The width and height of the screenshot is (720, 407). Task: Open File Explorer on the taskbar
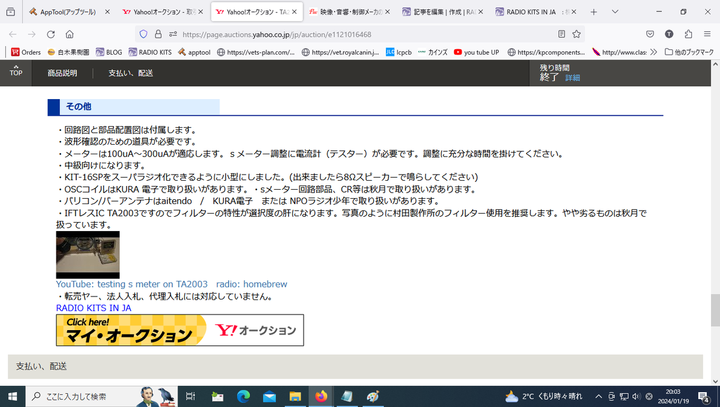pos(295,396)
